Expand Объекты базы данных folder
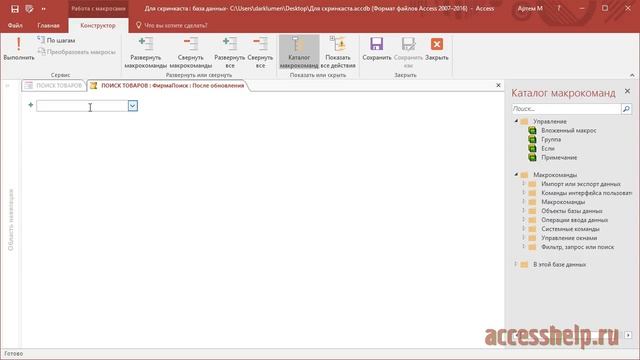Viewport: 640px width, 360px height. click(524, 211)
